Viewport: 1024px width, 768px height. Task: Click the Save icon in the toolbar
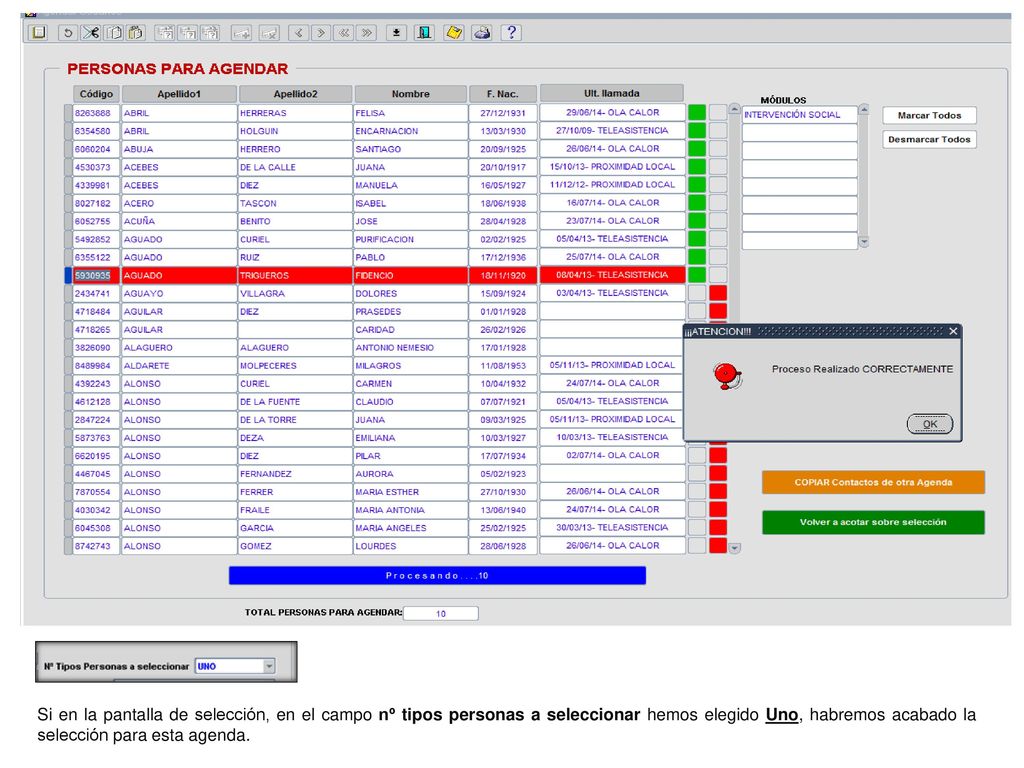point(39,32)
